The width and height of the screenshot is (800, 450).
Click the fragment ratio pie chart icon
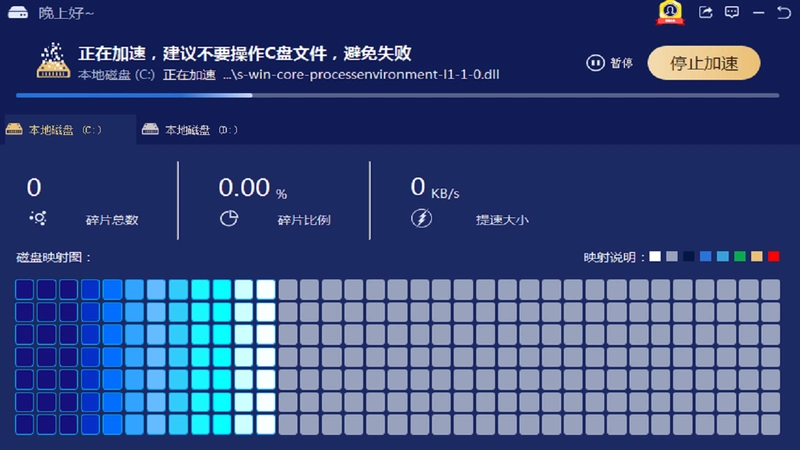click(229, 218)
